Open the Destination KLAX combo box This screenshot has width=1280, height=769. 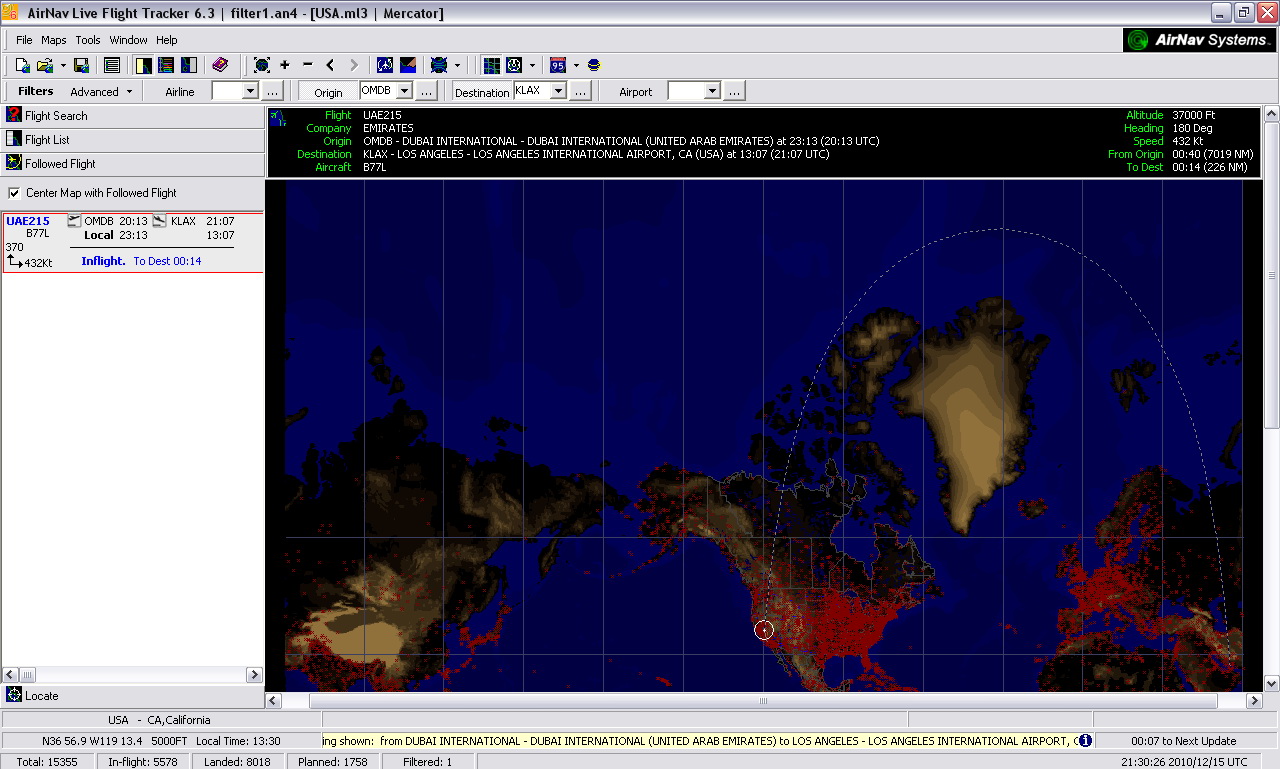[557, 91]
